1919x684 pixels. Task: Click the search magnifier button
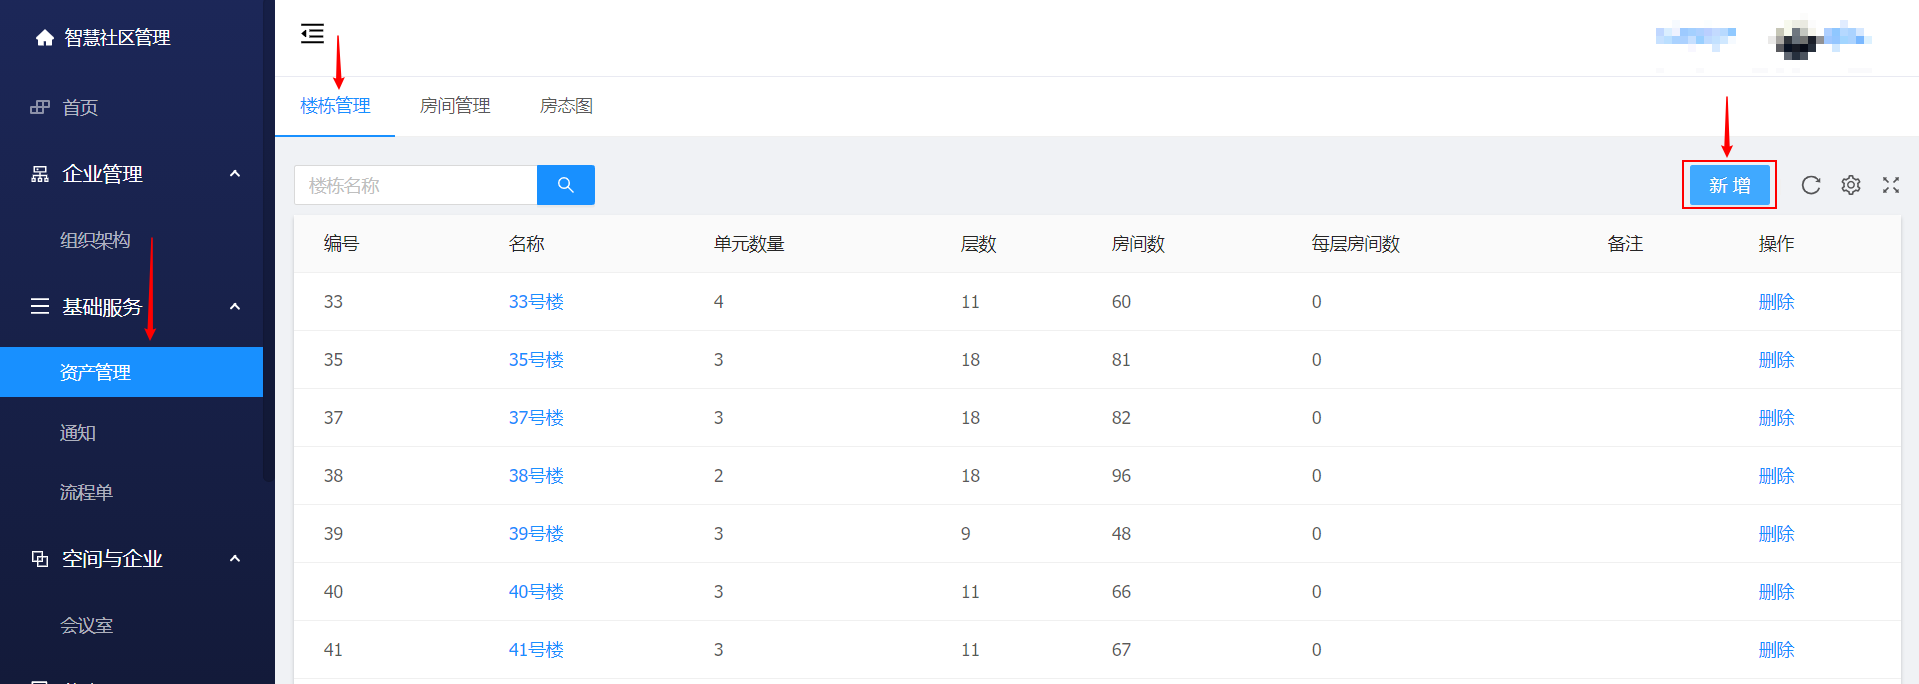[x=565, y=185]
